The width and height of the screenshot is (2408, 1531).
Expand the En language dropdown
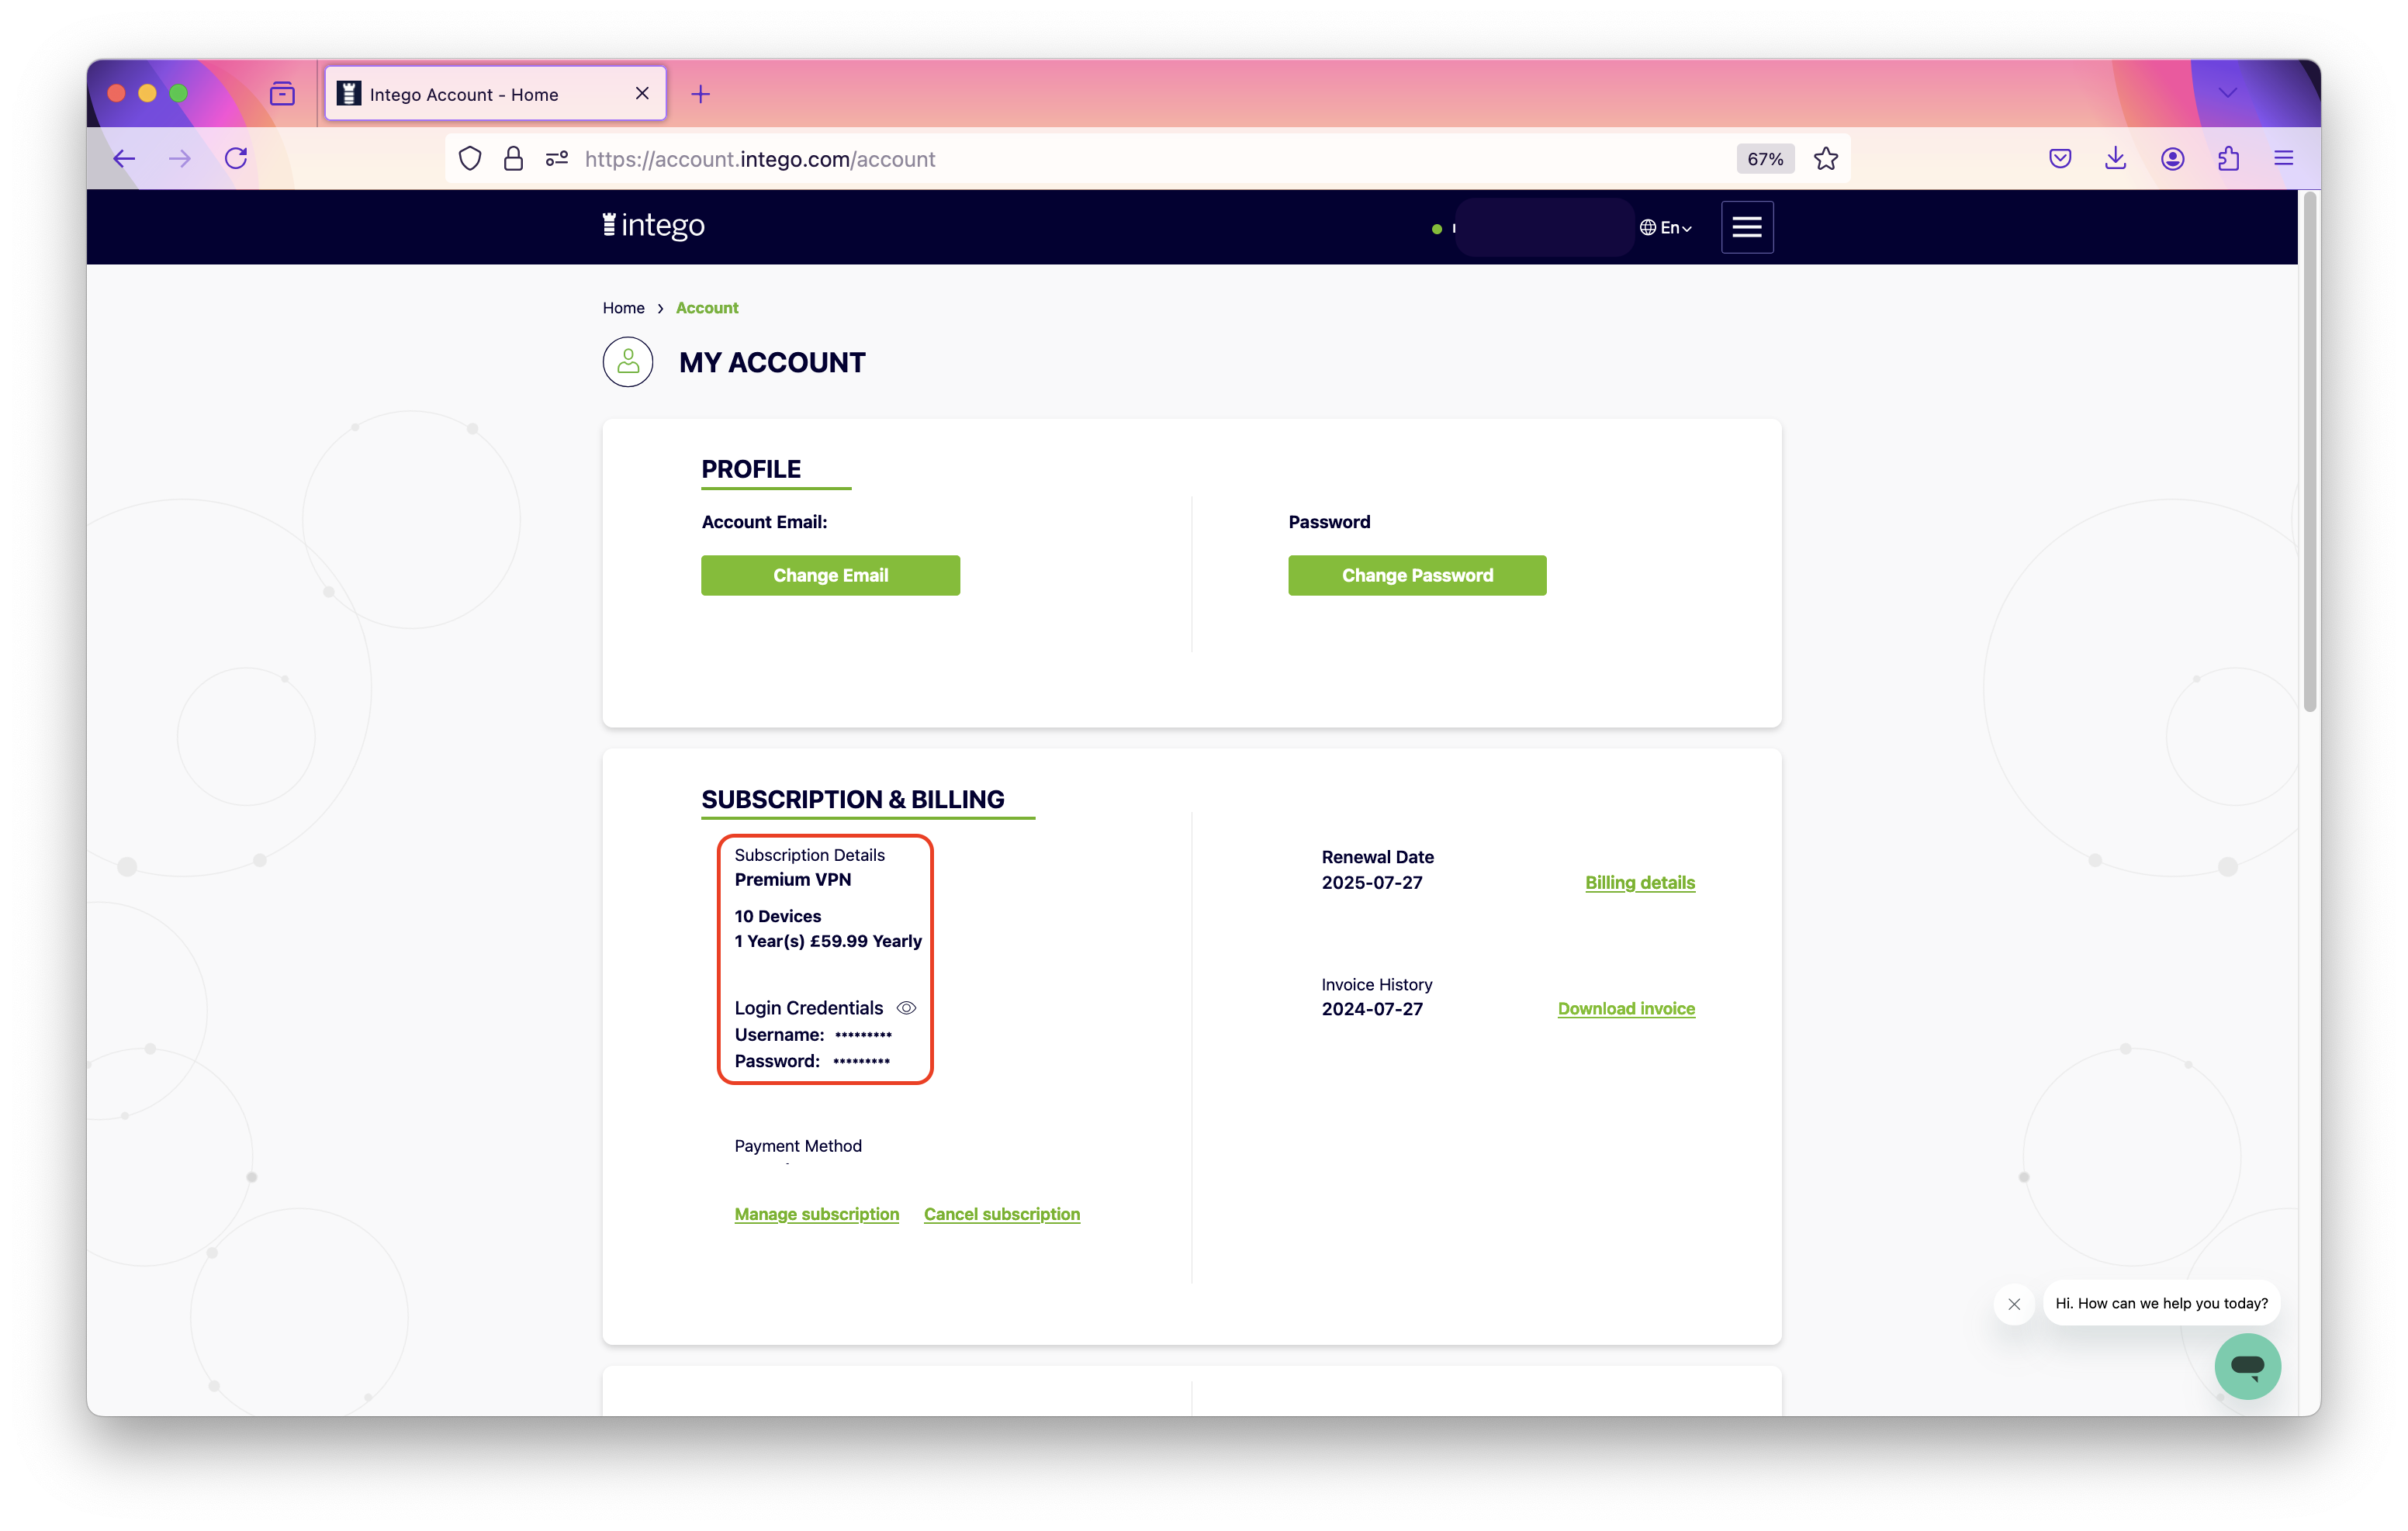[x=1666, y=228]
